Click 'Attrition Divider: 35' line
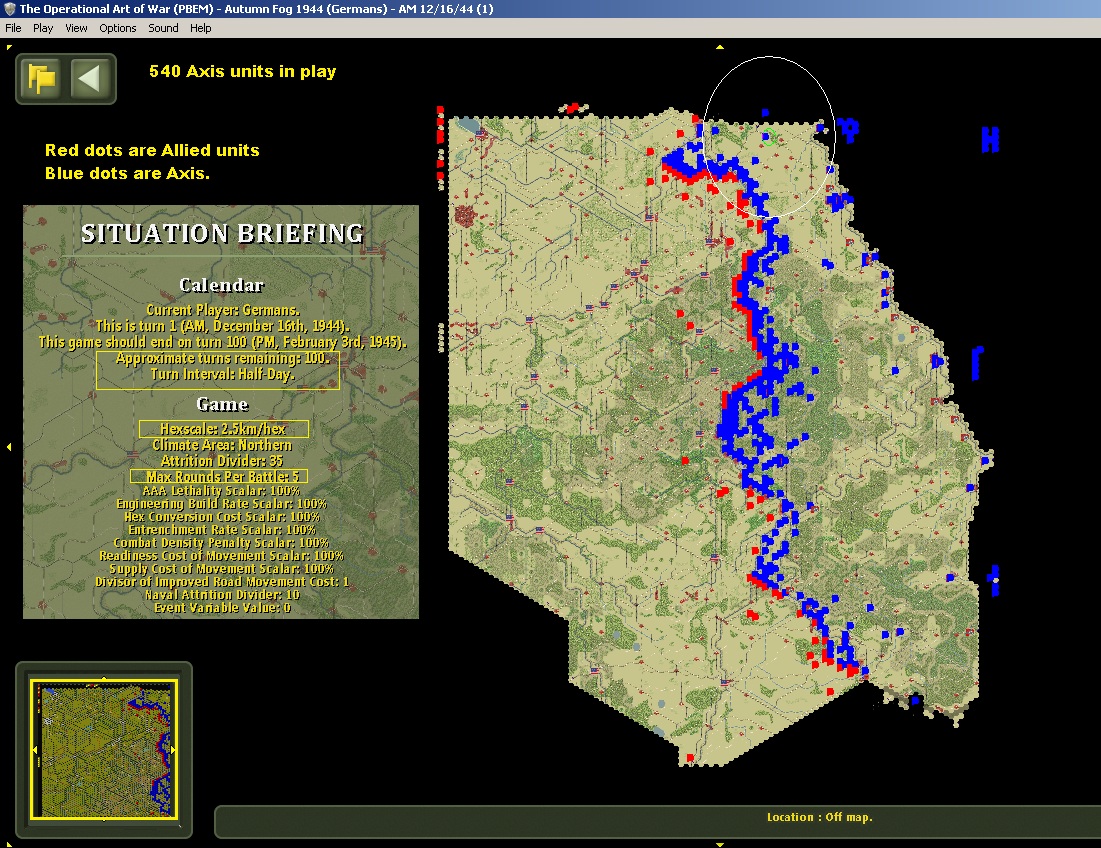The height and width of the screenshot is (848, 1101). click(222, 461)
